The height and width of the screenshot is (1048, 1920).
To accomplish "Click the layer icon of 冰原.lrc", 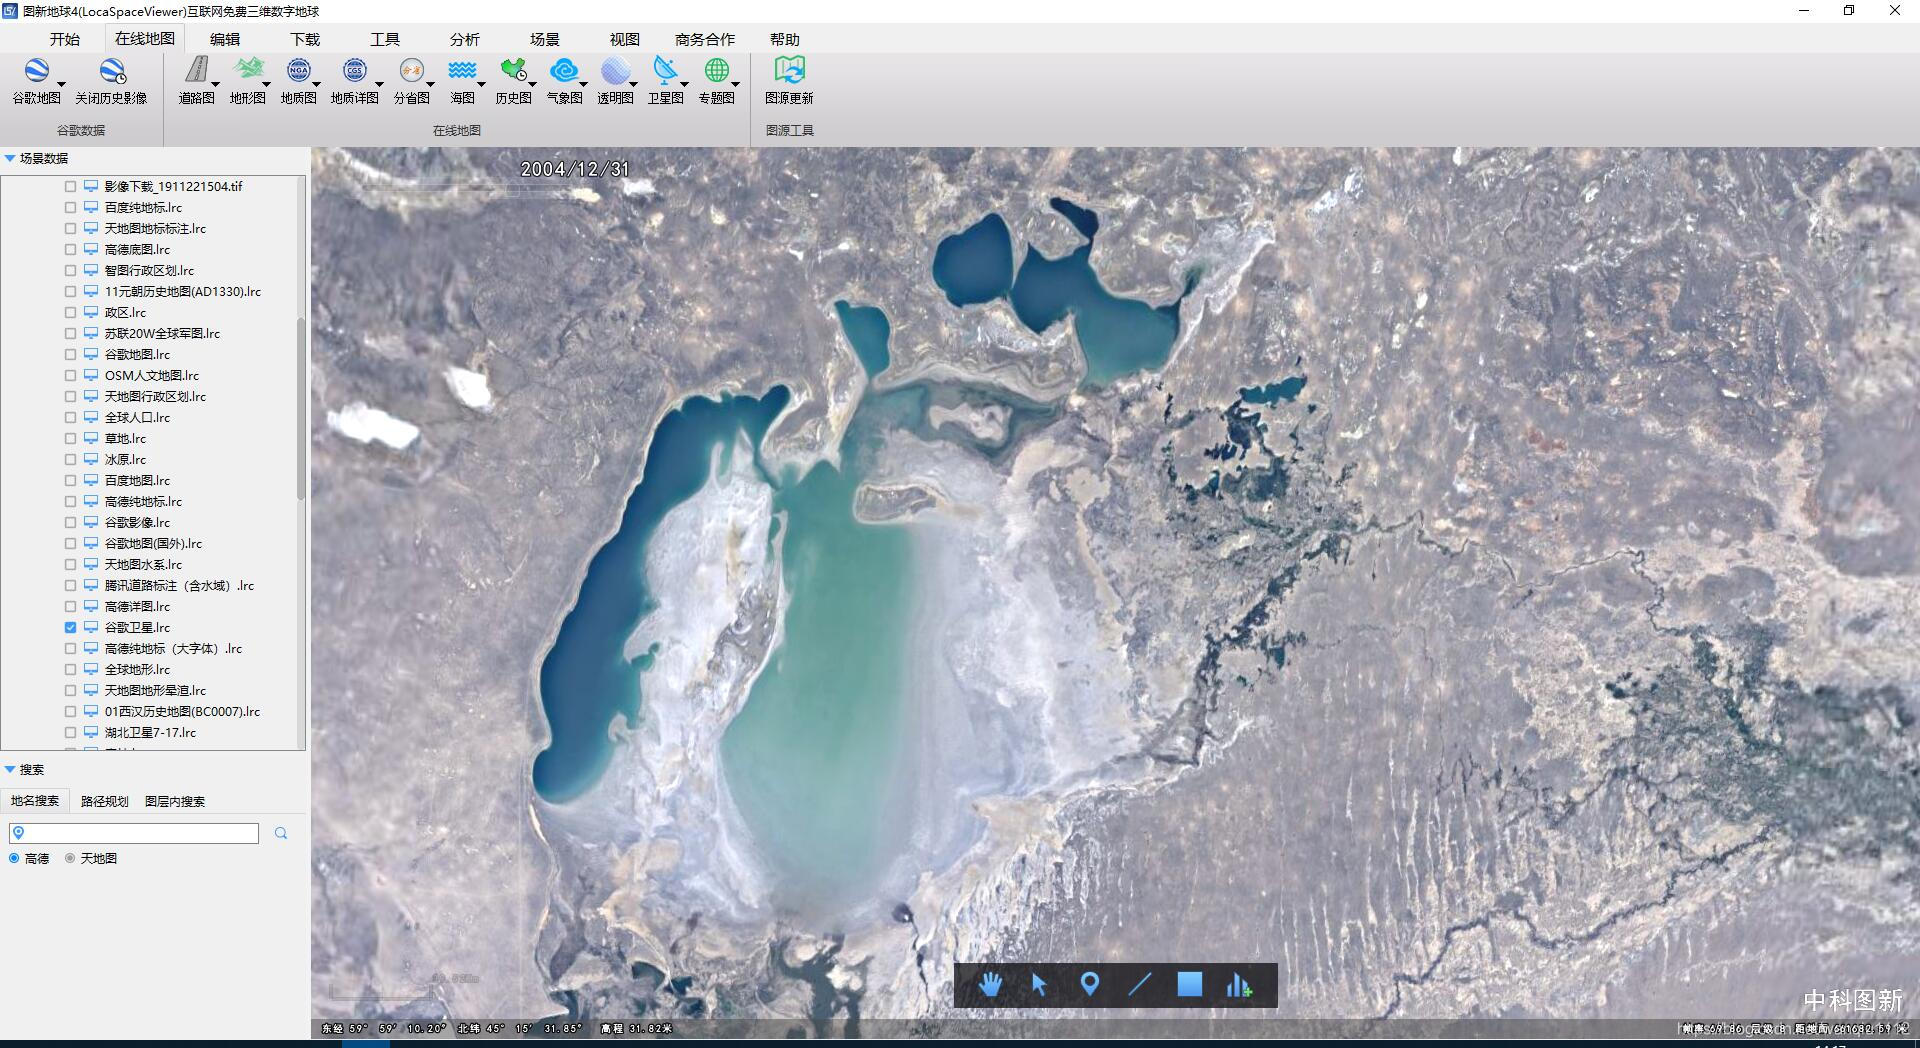I will [x=91, y=459].
